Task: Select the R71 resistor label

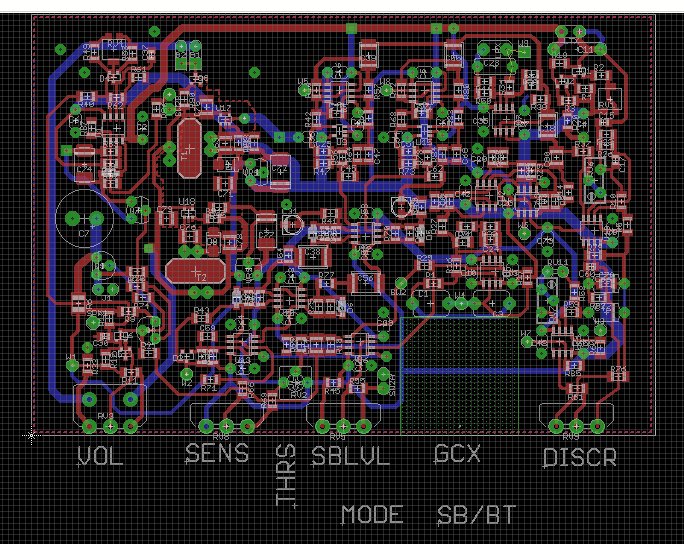Action: [x=210, y=388]
